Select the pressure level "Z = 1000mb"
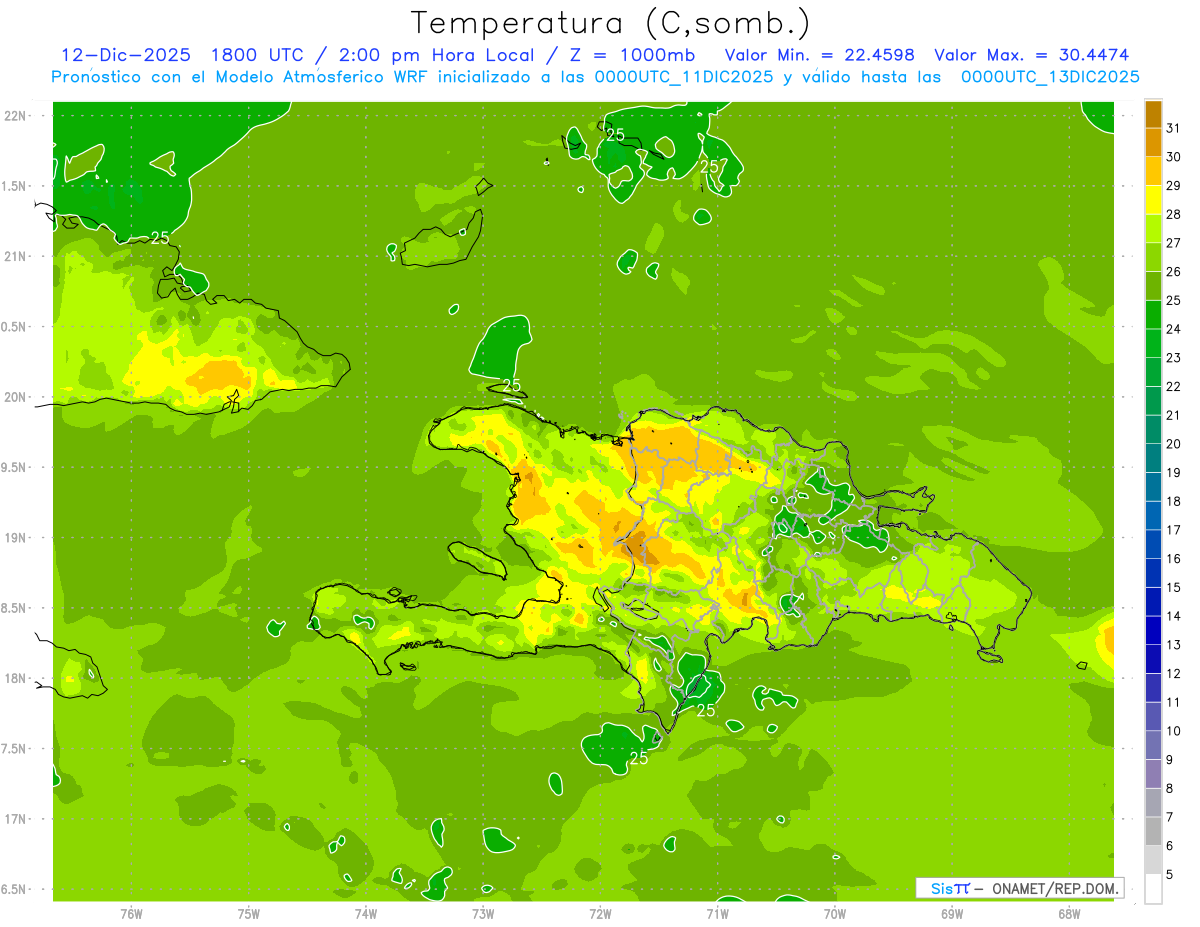The image size is (1200, 927). (x=634, y=55)
